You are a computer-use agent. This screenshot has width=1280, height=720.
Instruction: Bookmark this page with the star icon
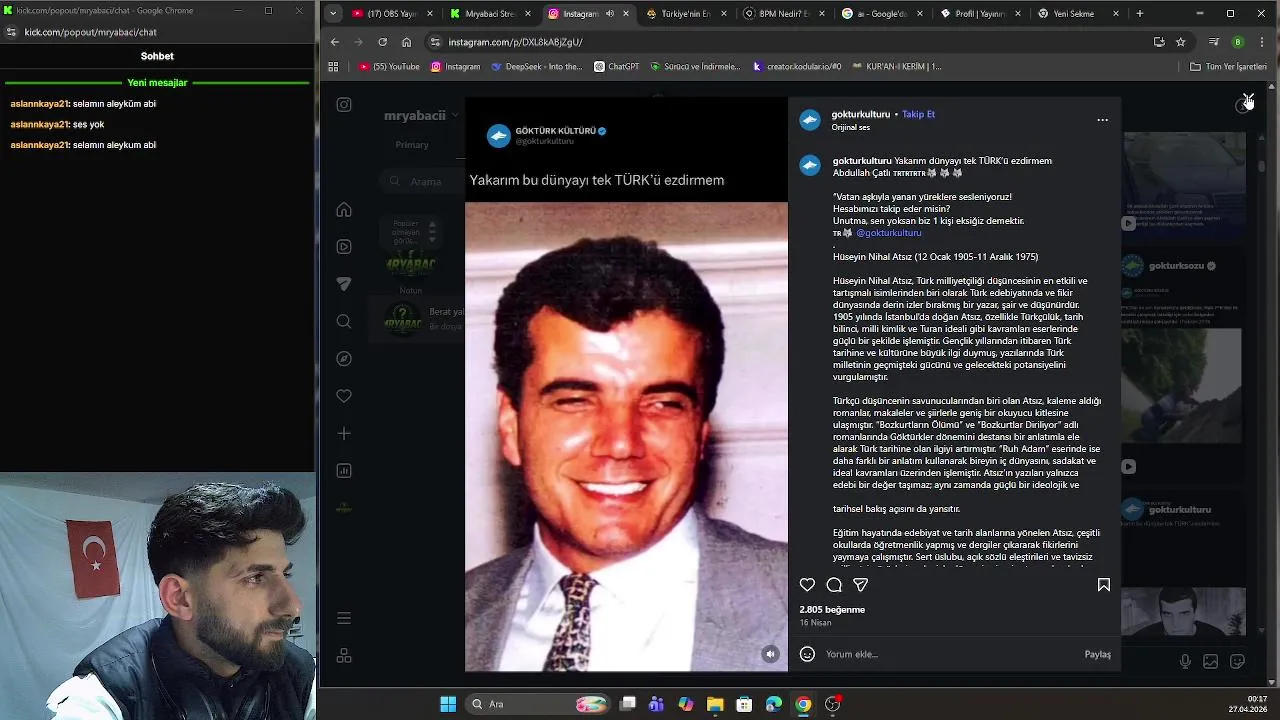(1181, 42)
